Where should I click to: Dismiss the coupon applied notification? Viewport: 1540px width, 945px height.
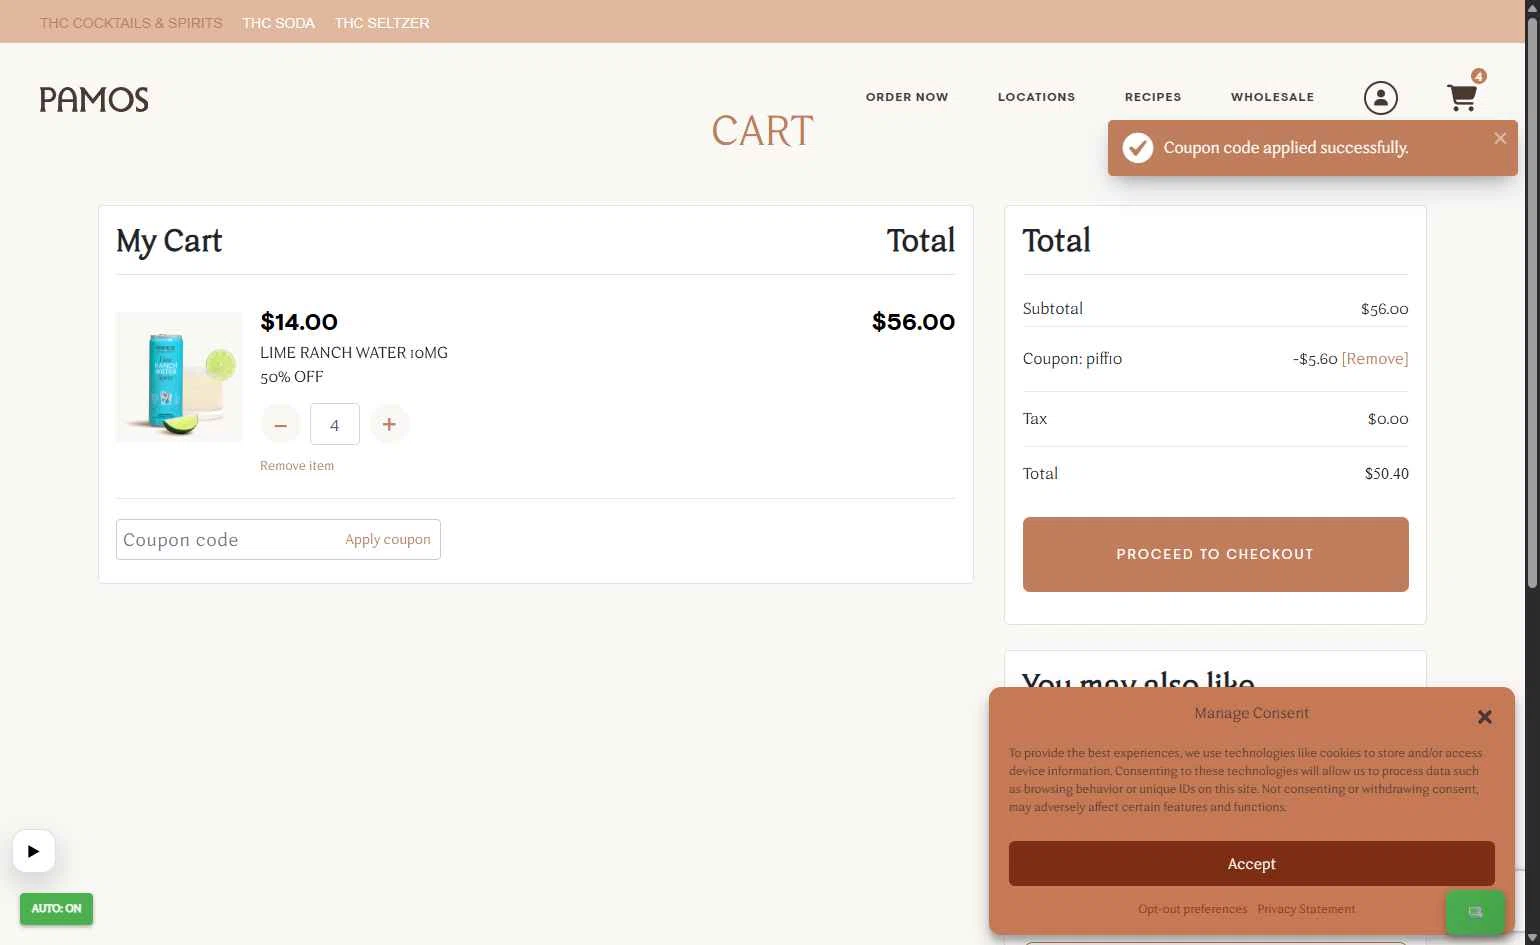[x=1500, y=138]
